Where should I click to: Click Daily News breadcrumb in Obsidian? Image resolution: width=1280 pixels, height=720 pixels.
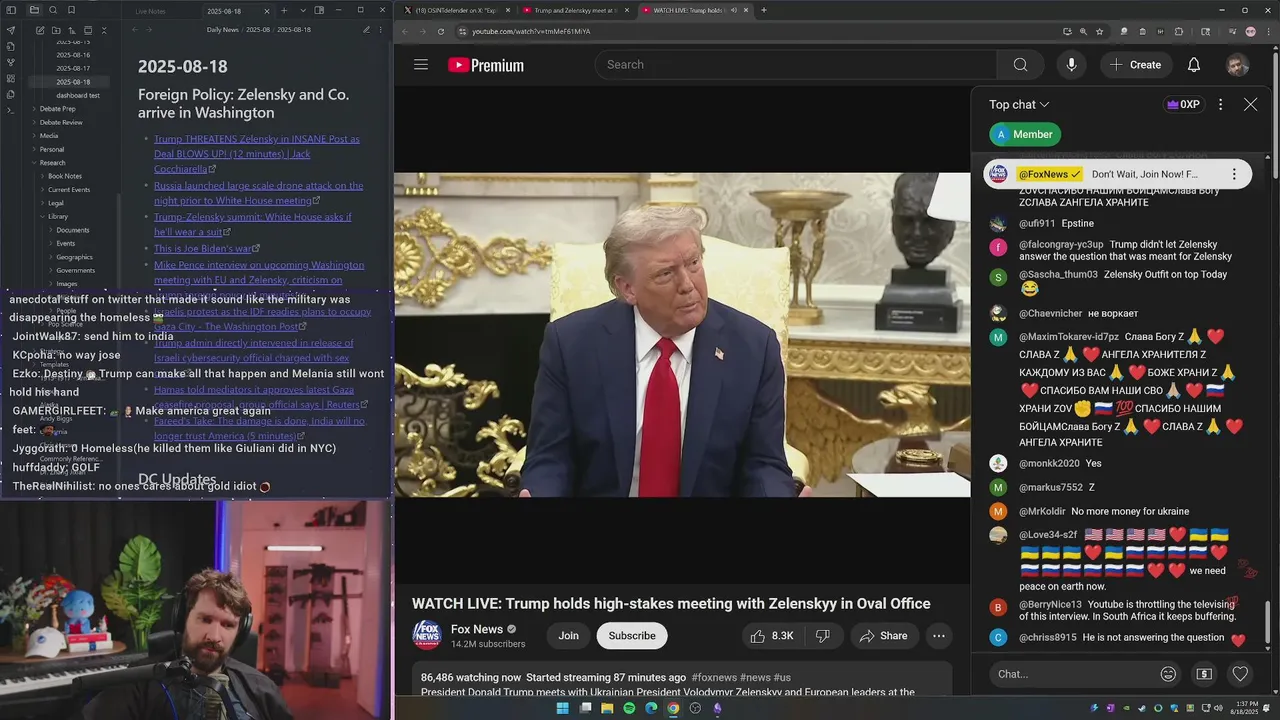point(222,30)
